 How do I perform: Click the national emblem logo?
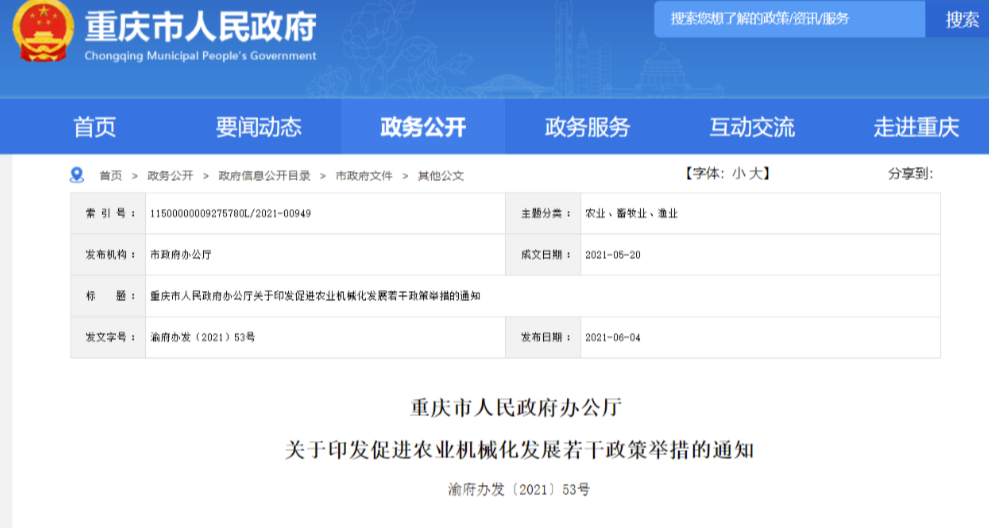pyautogui.click(x=43, y=31)
